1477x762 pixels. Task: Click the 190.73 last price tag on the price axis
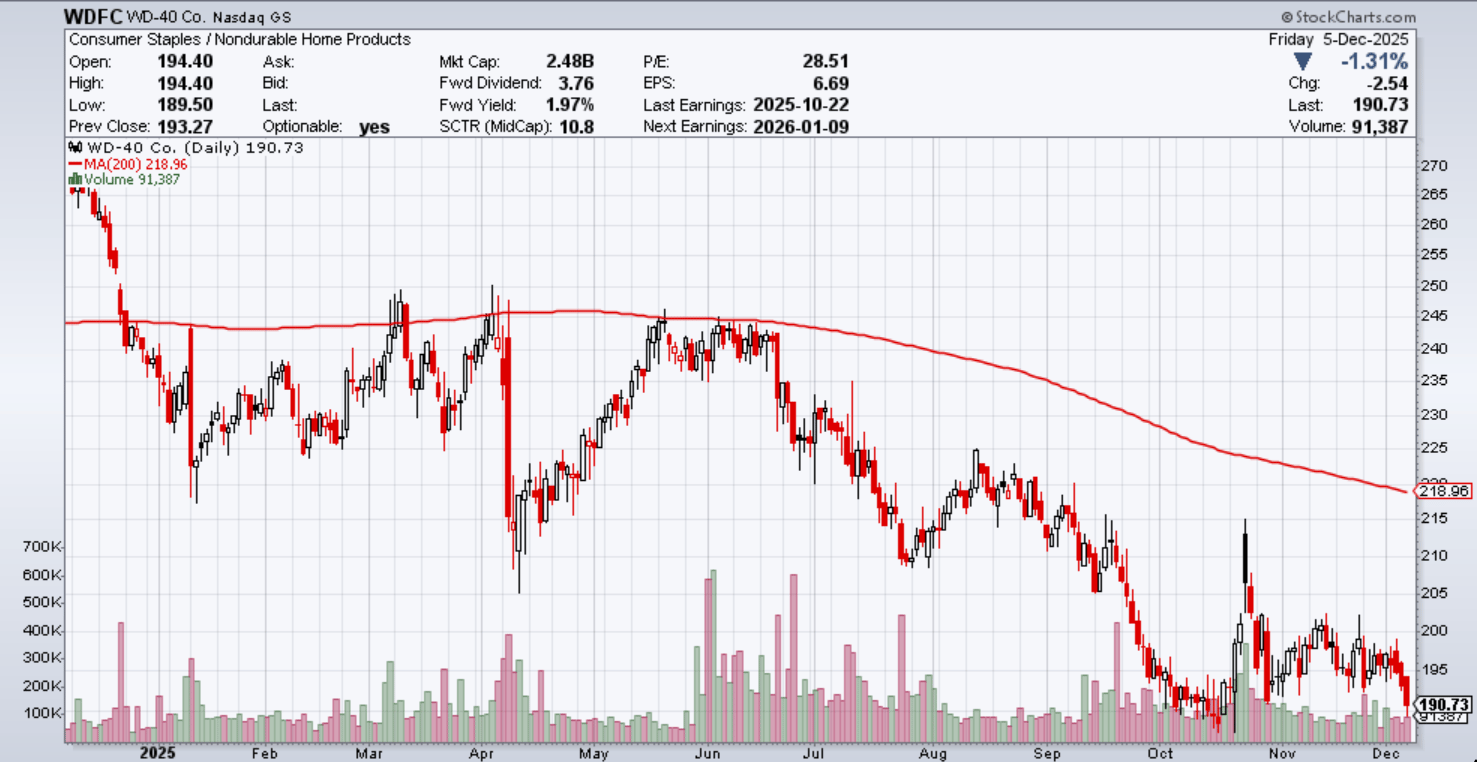click(x=1443, y=704)
